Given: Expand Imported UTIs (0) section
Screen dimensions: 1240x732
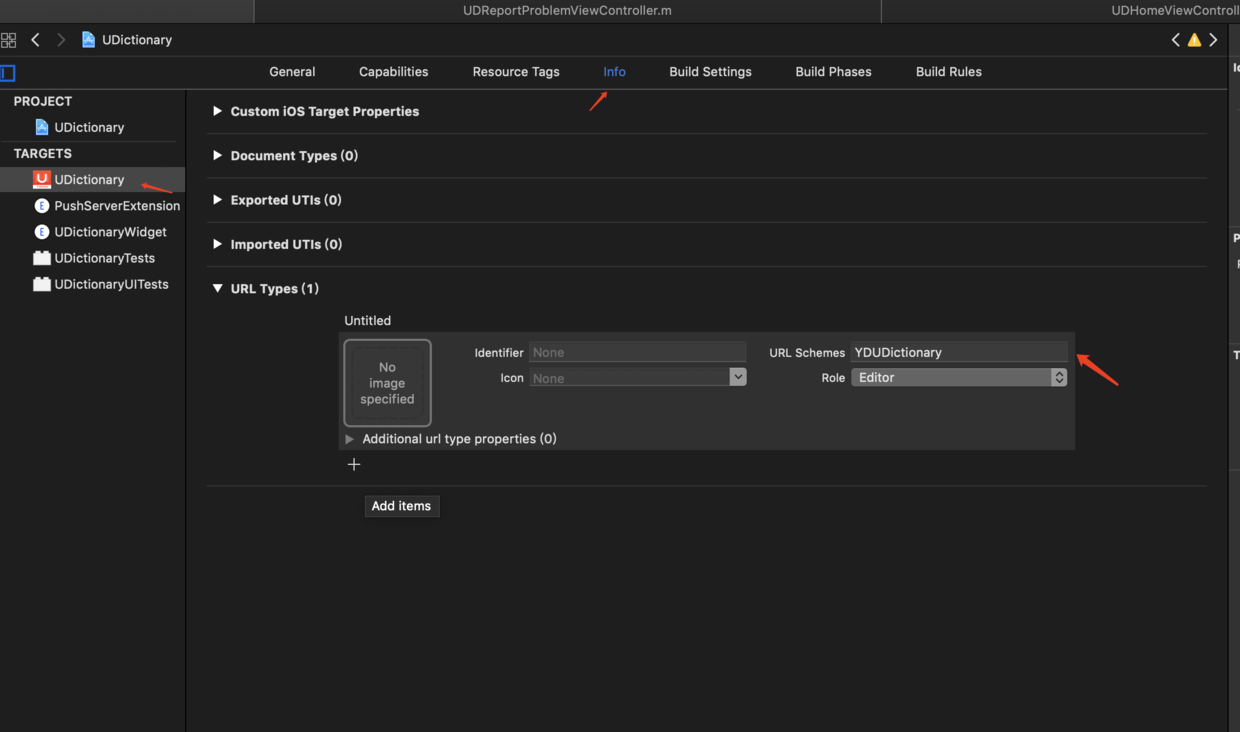Looking at the screenshot, I should (x=217, y=244).
